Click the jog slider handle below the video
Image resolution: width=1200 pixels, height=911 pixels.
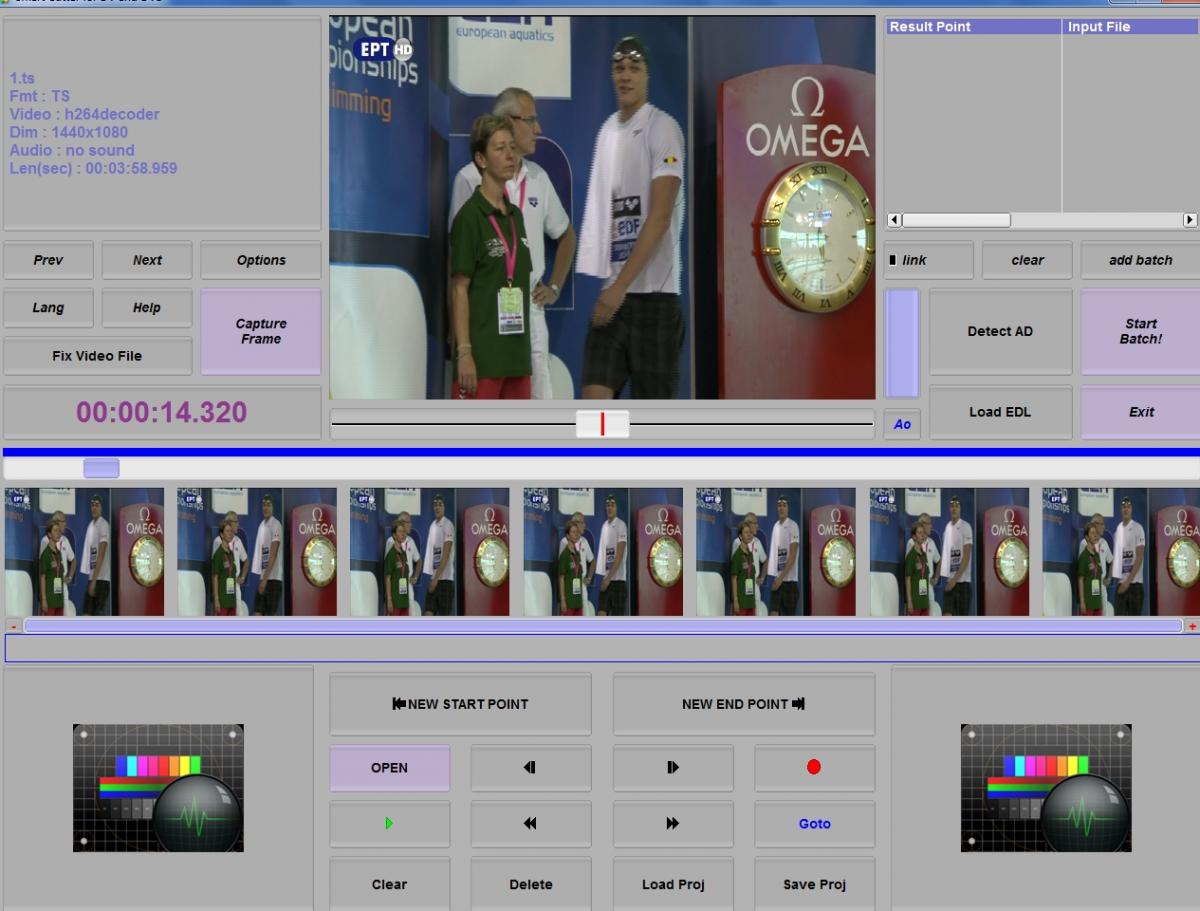[x=602, y=424]
